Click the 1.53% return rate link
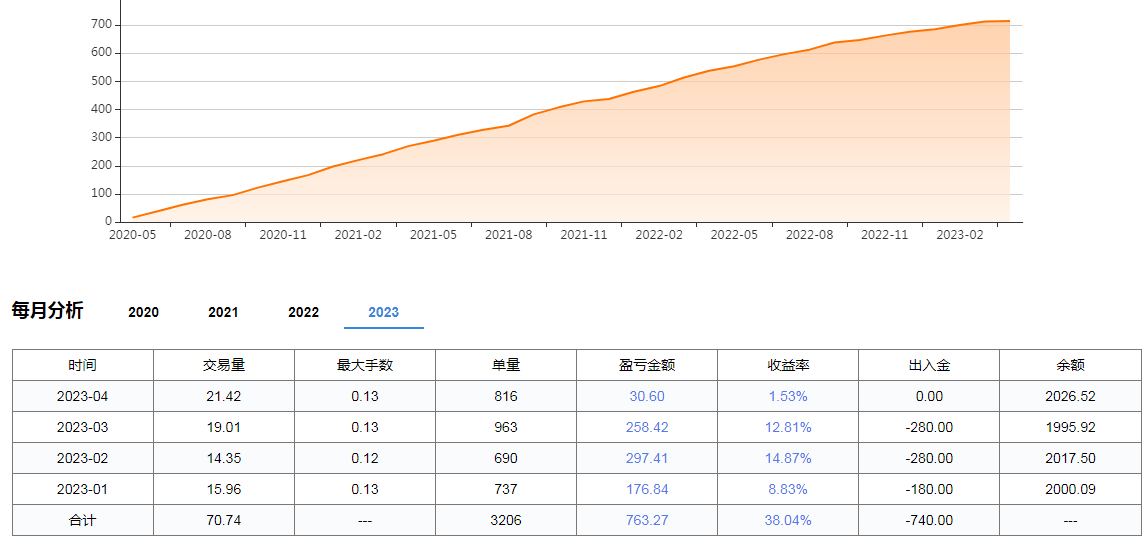 (788, 397)
